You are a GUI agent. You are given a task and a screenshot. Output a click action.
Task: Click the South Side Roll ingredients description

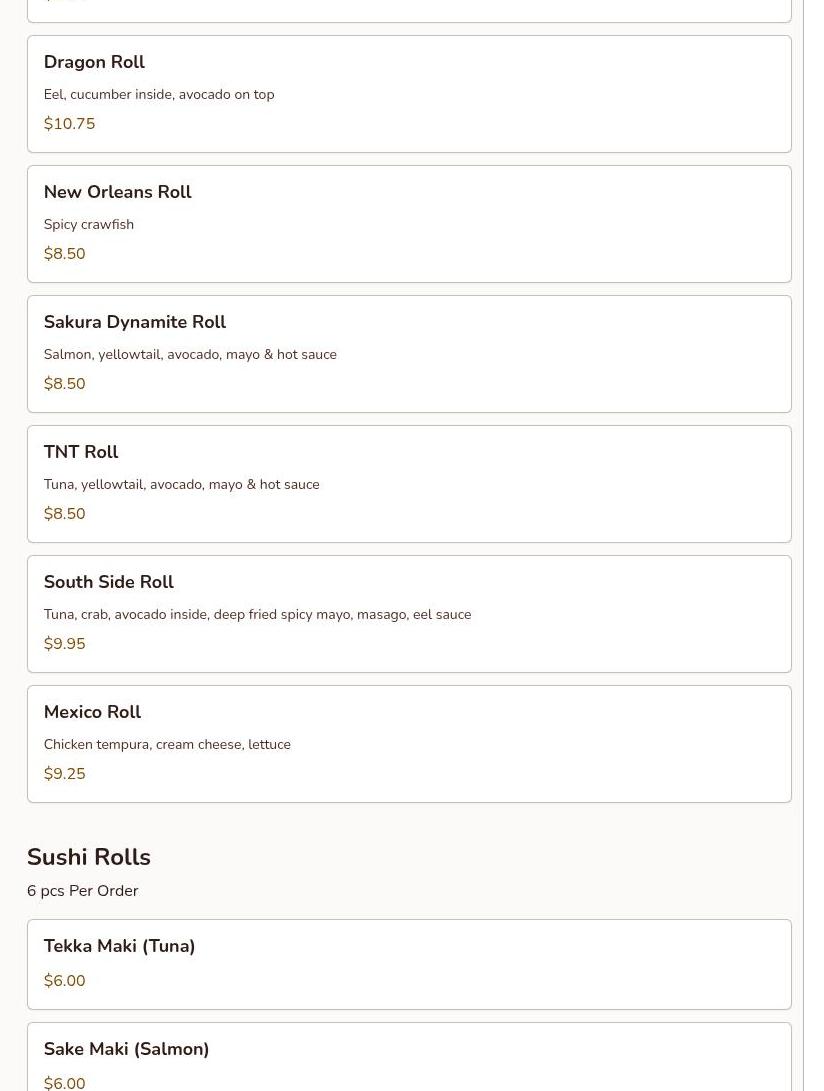257,615
